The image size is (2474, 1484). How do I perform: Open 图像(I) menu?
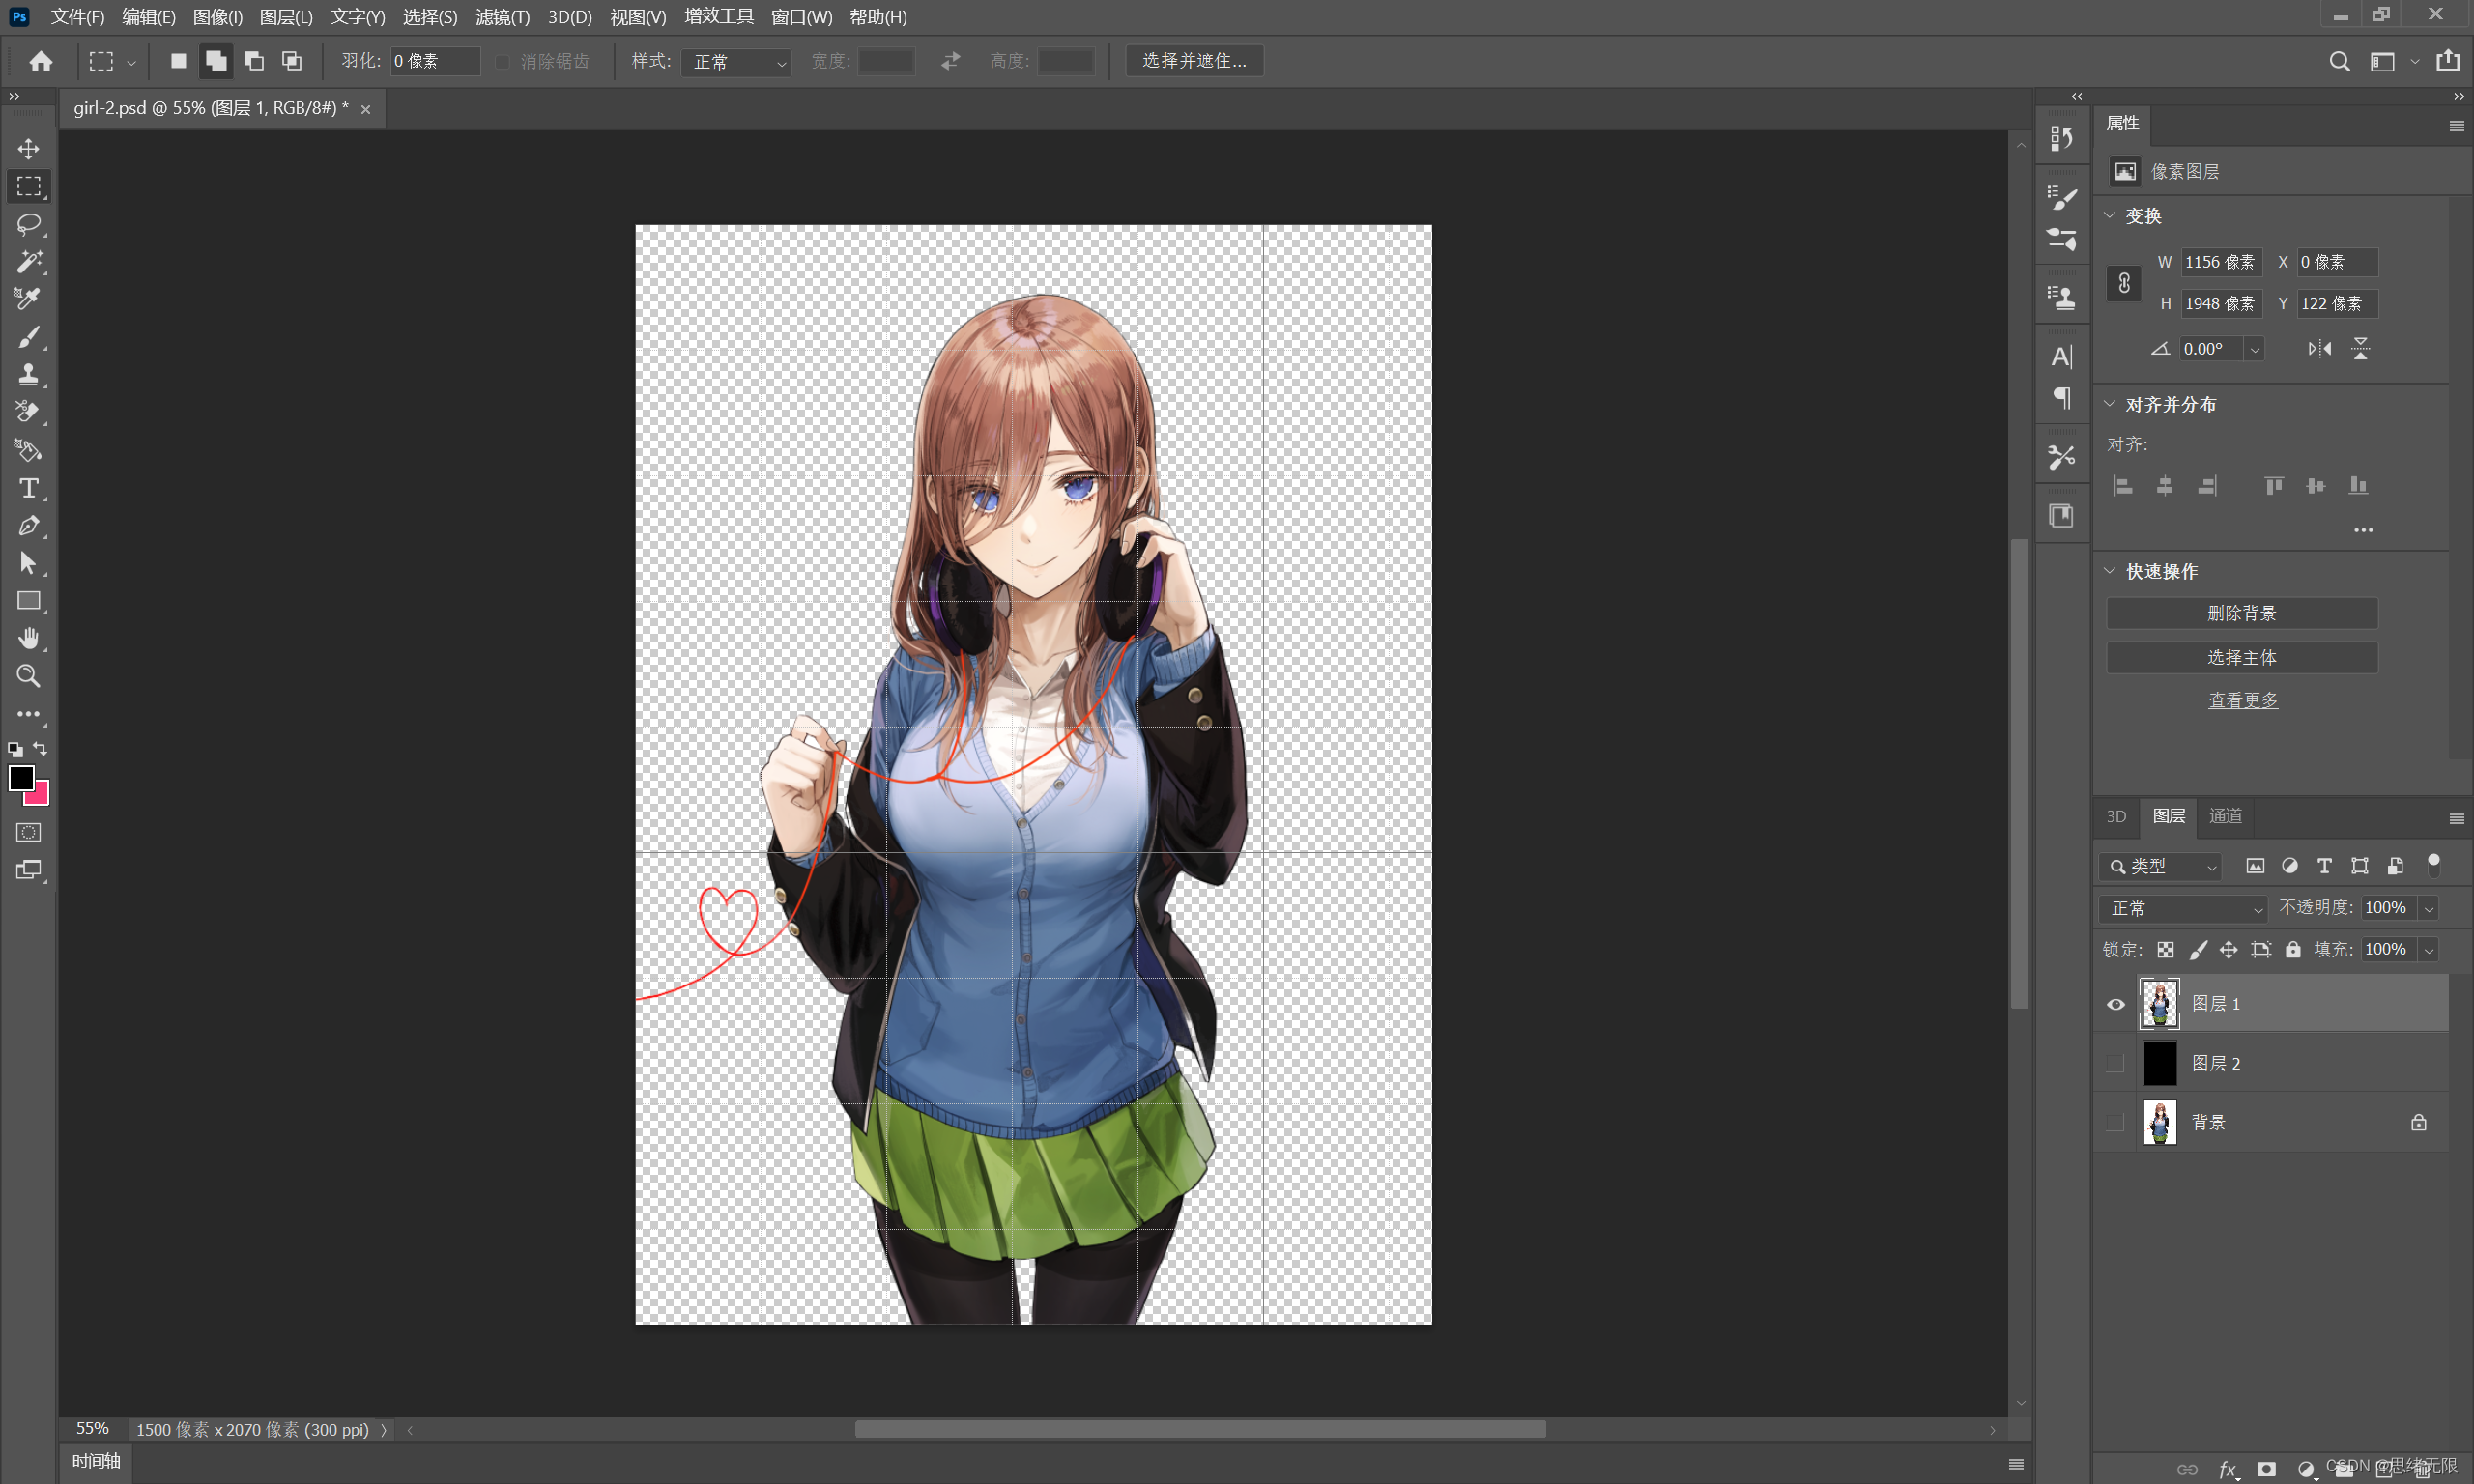click(218, 17)
